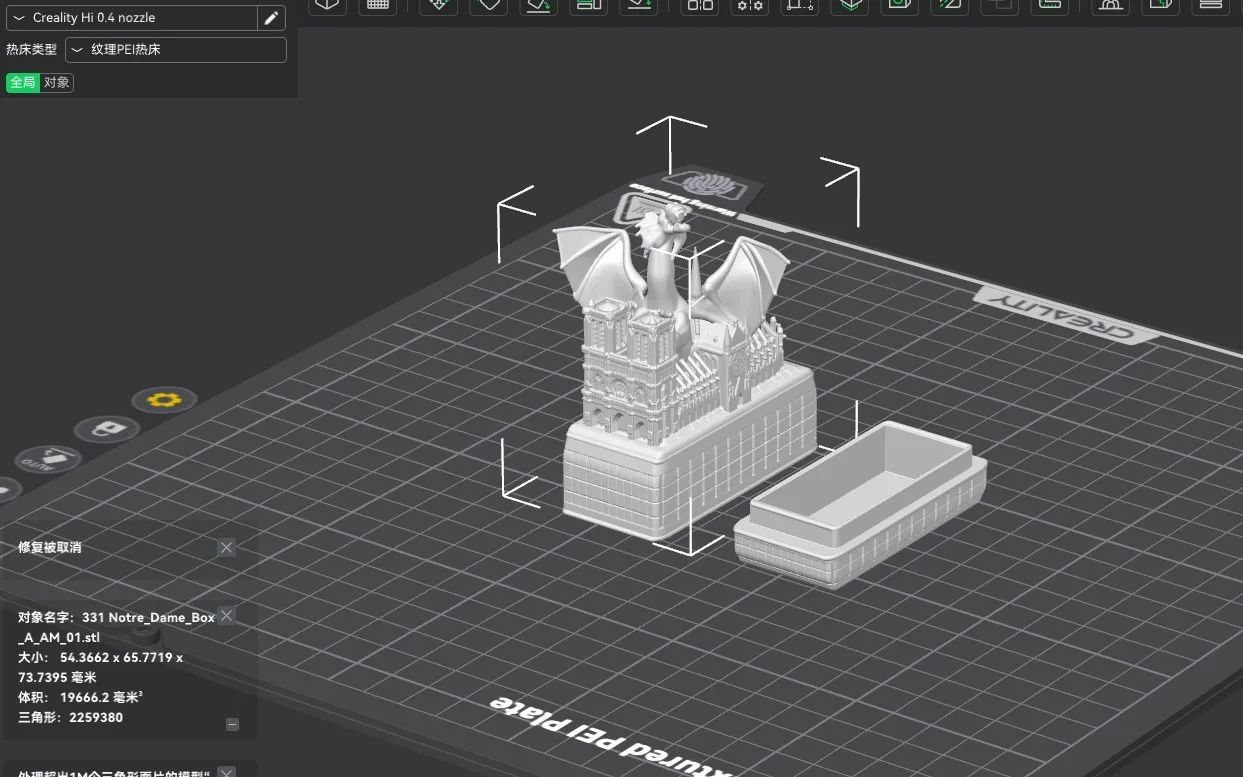
Task: Click the 体积: 19666.2 毫米³ text
Action: (x=80, y=697)
